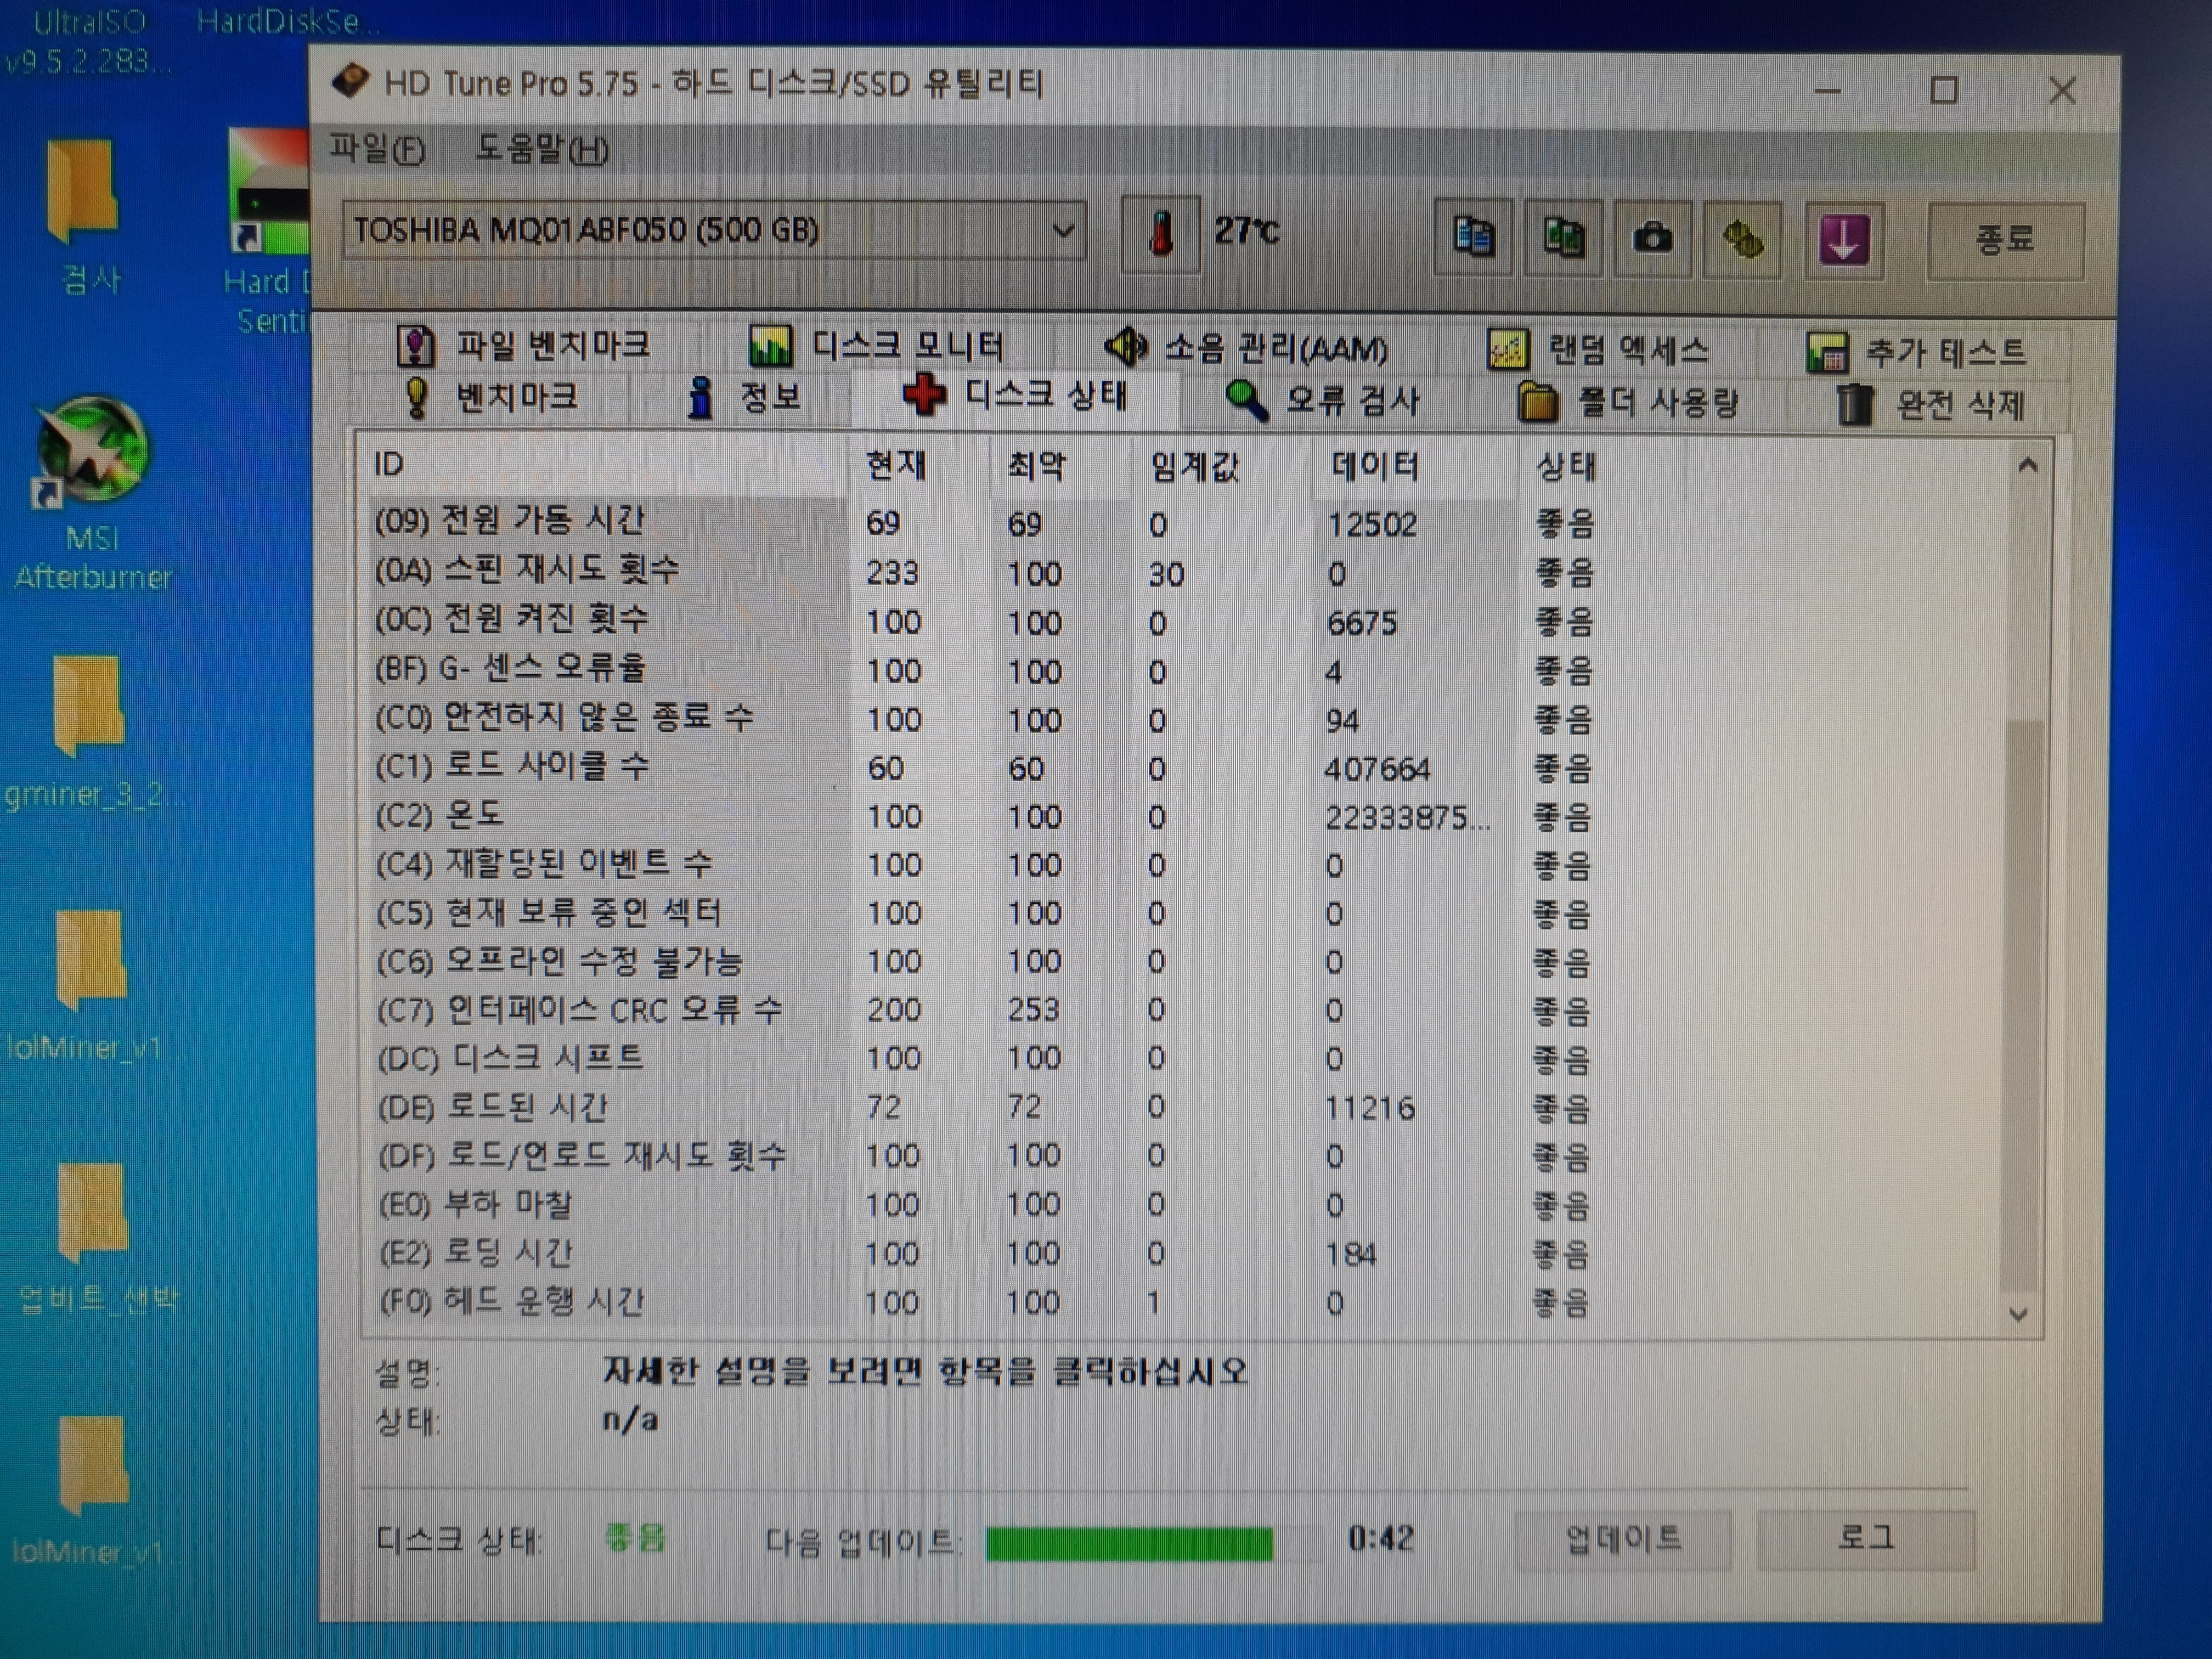Click the purple download arrow icon
This screenshot has height=1659, width=2212.
pyautogui.click(x=1844, y=241)
